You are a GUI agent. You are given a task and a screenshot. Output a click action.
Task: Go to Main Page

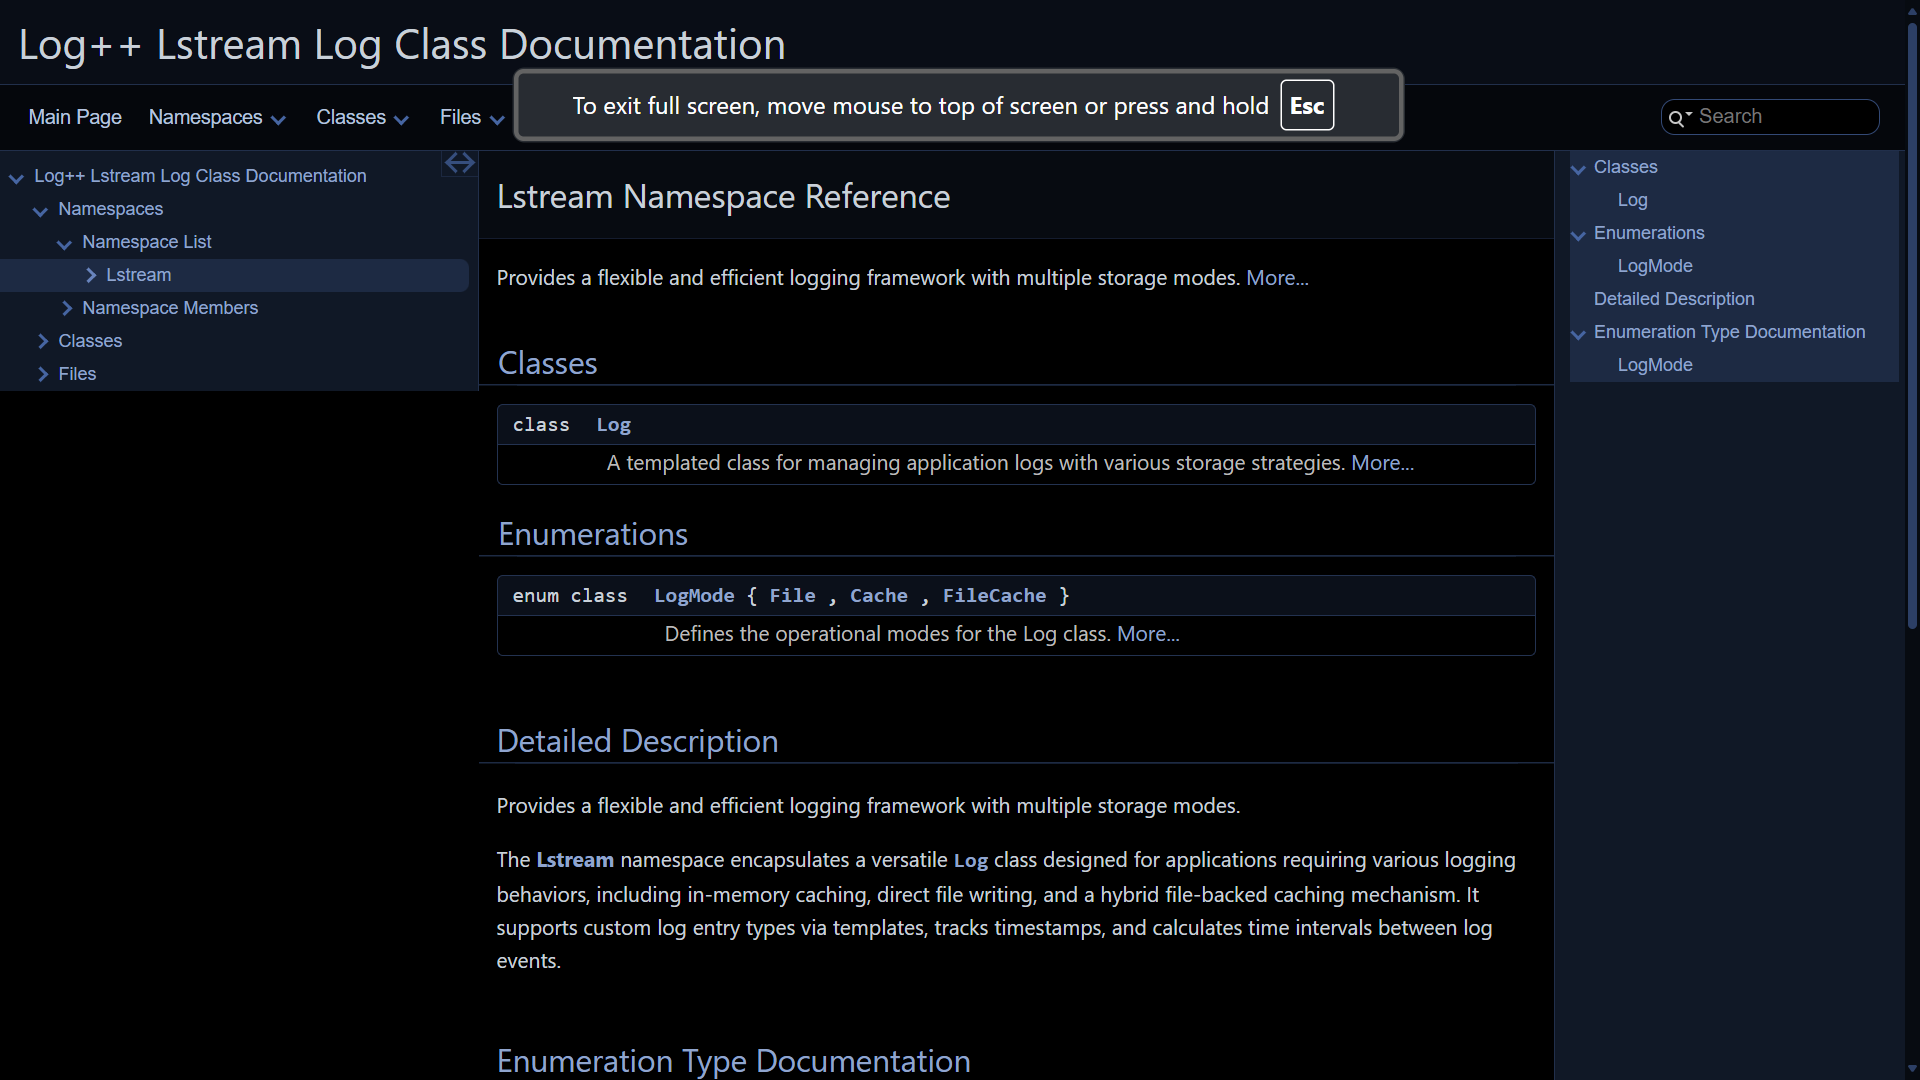click(75, 118)
